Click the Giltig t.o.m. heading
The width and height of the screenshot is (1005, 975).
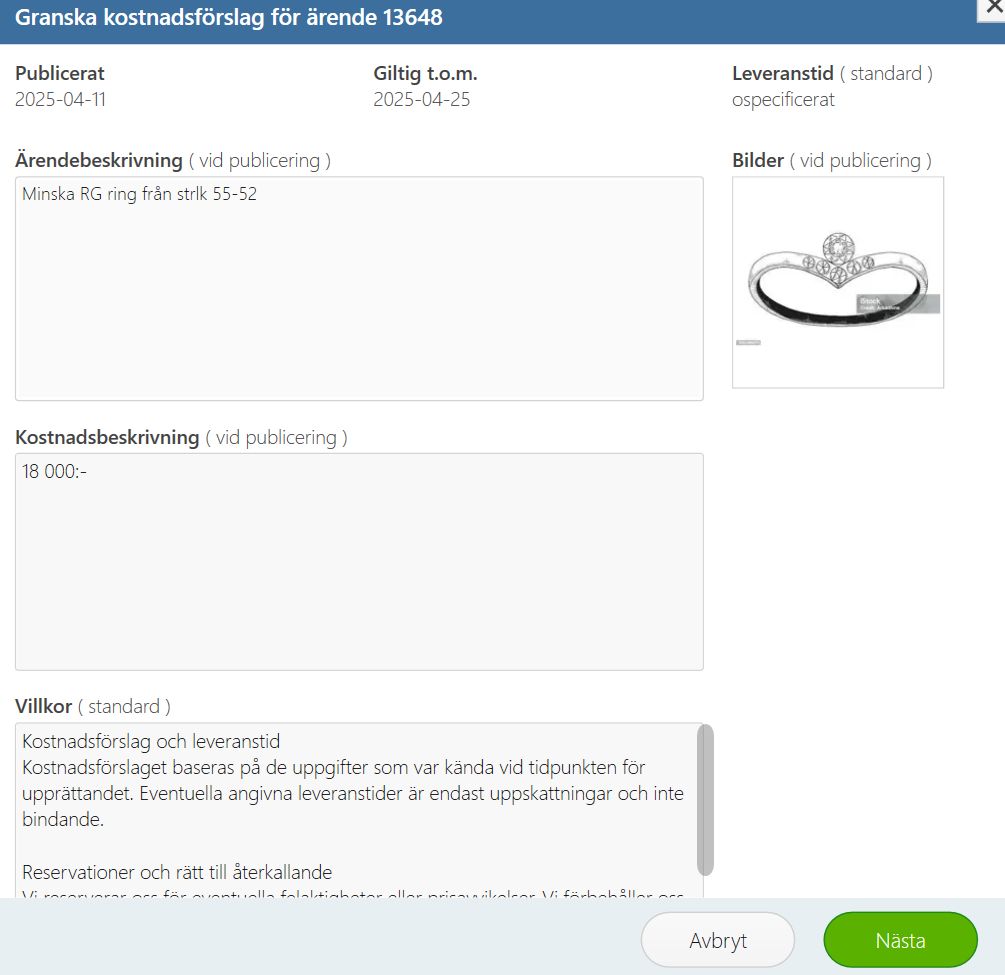click(x=426, y=73)
